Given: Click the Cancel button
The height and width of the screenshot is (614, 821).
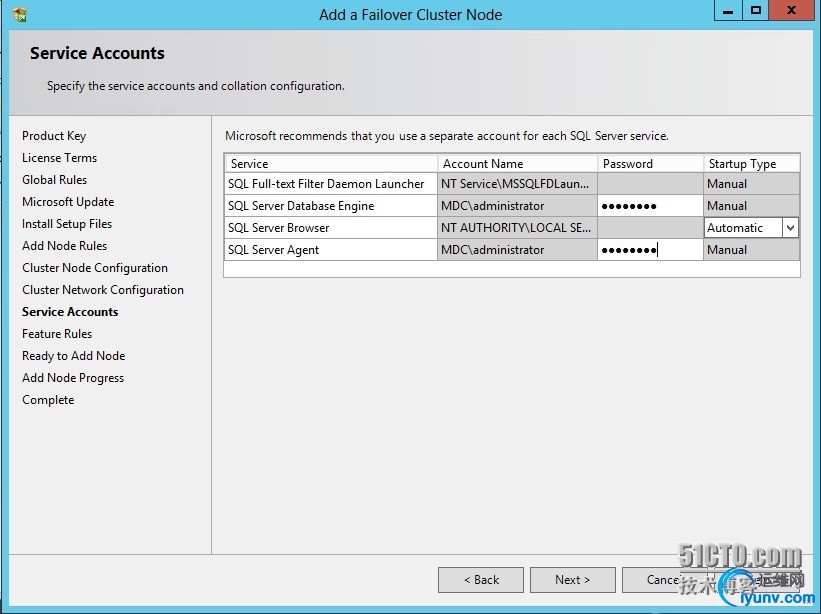Looking at the screenshot, I should 664,580.
